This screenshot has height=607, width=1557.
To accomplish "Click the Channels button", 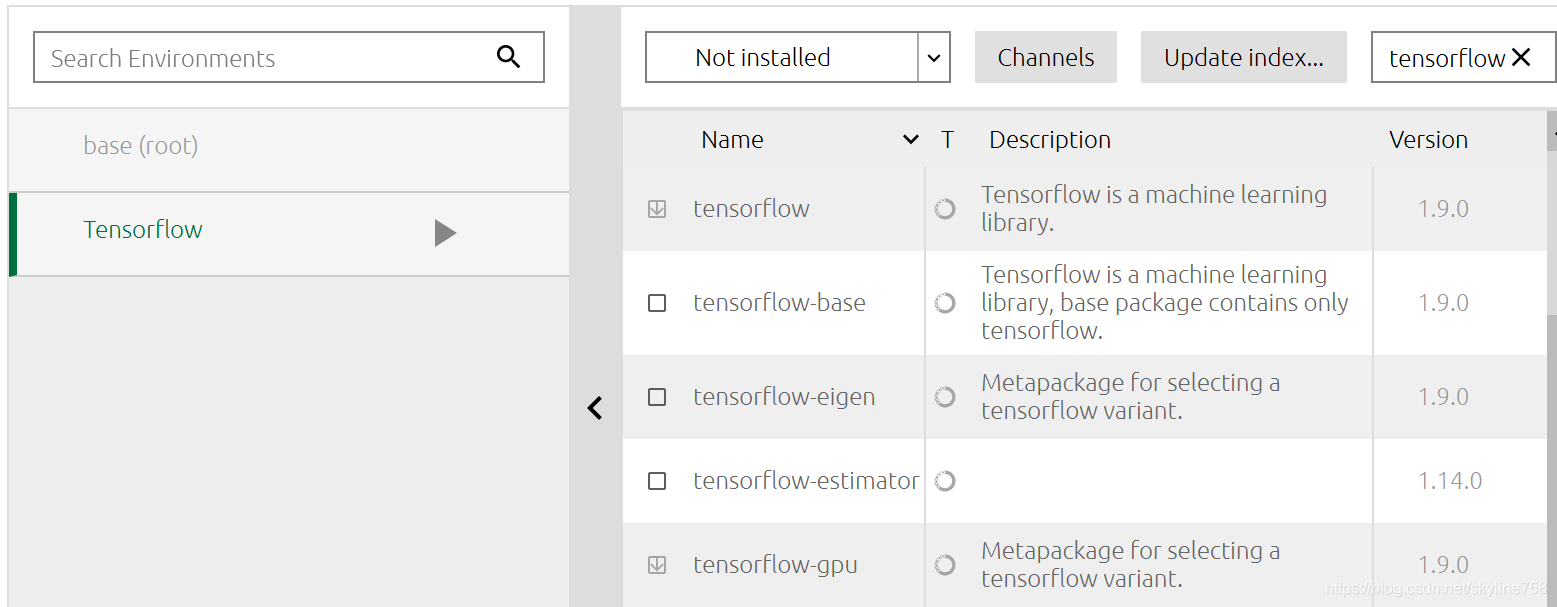I will [1045, 58].
